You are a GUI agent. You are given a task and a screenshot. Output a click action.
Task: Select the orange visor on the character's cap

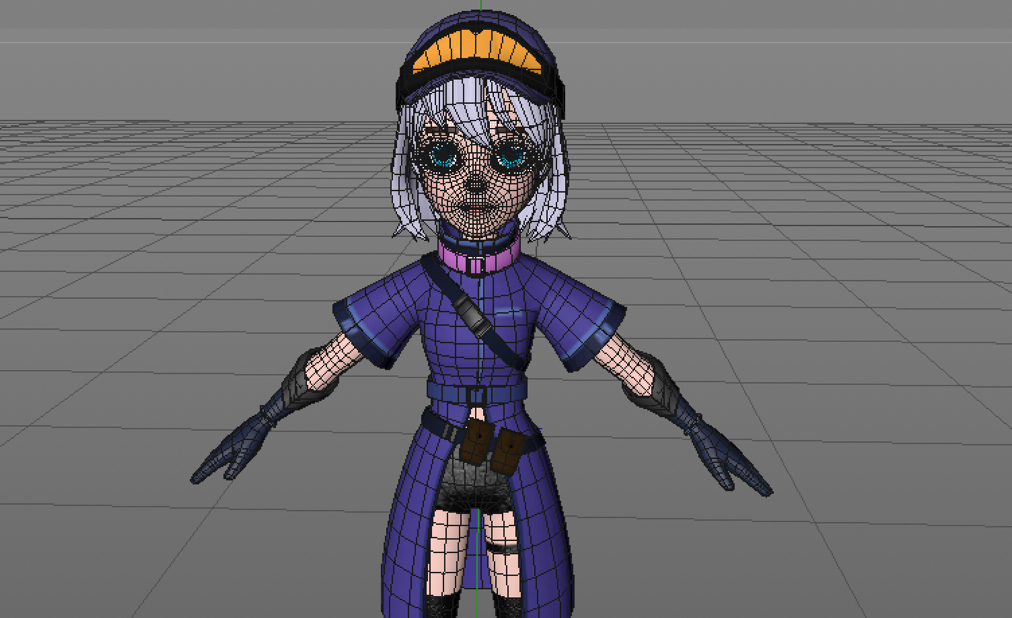pyautogui.click(x=478, y=52)
